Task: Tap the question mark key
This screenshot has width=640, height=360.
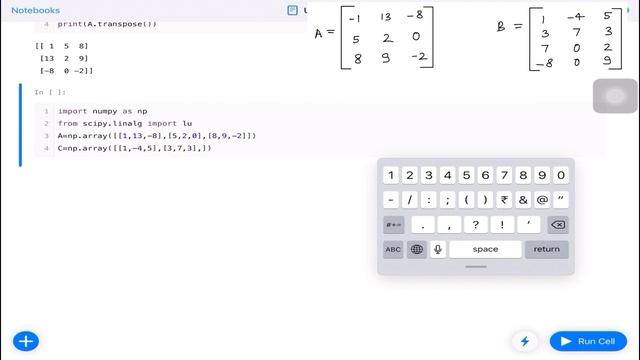Action: [x=476, y=224]
